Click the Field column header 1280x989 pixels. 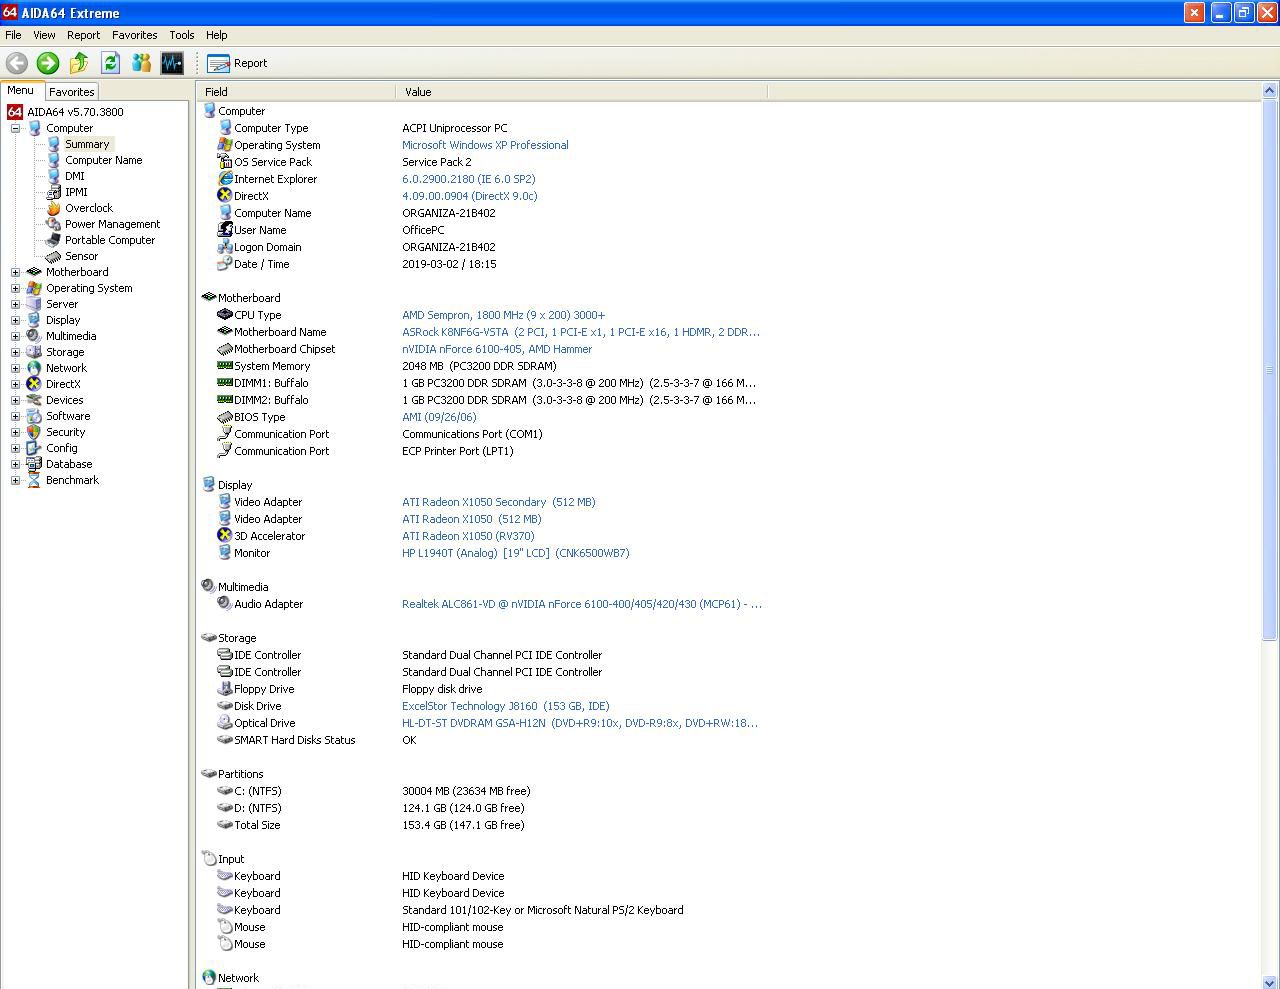[297, 91]
